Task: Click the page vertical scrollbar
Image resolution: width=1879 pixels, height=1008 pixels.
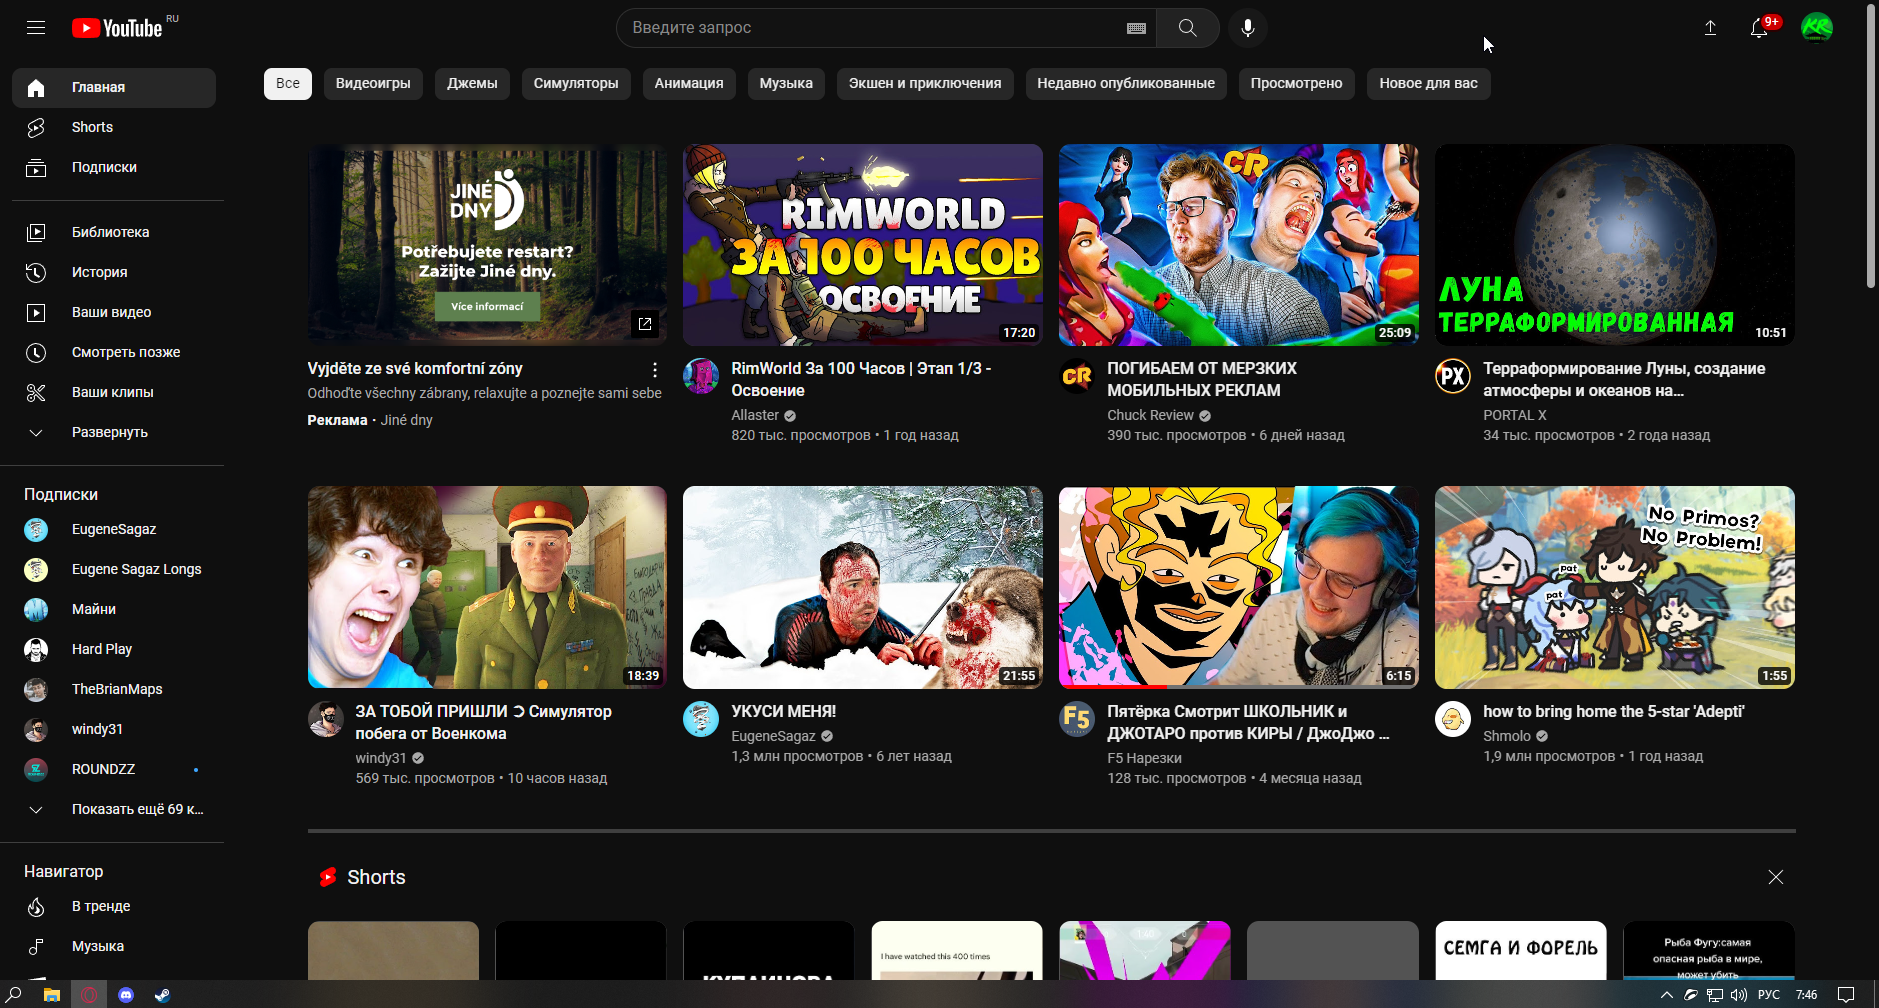Action: (1871, 146)
